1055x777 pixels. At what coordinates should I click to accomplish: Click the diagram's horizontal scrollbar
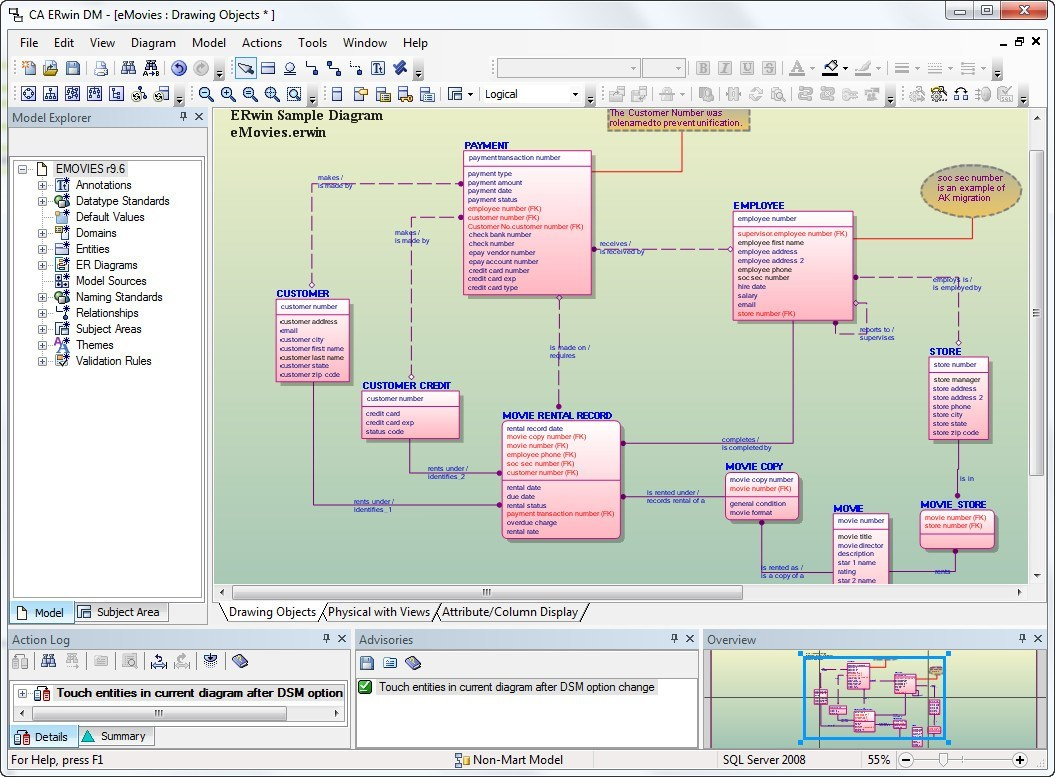tap(485, 592)
